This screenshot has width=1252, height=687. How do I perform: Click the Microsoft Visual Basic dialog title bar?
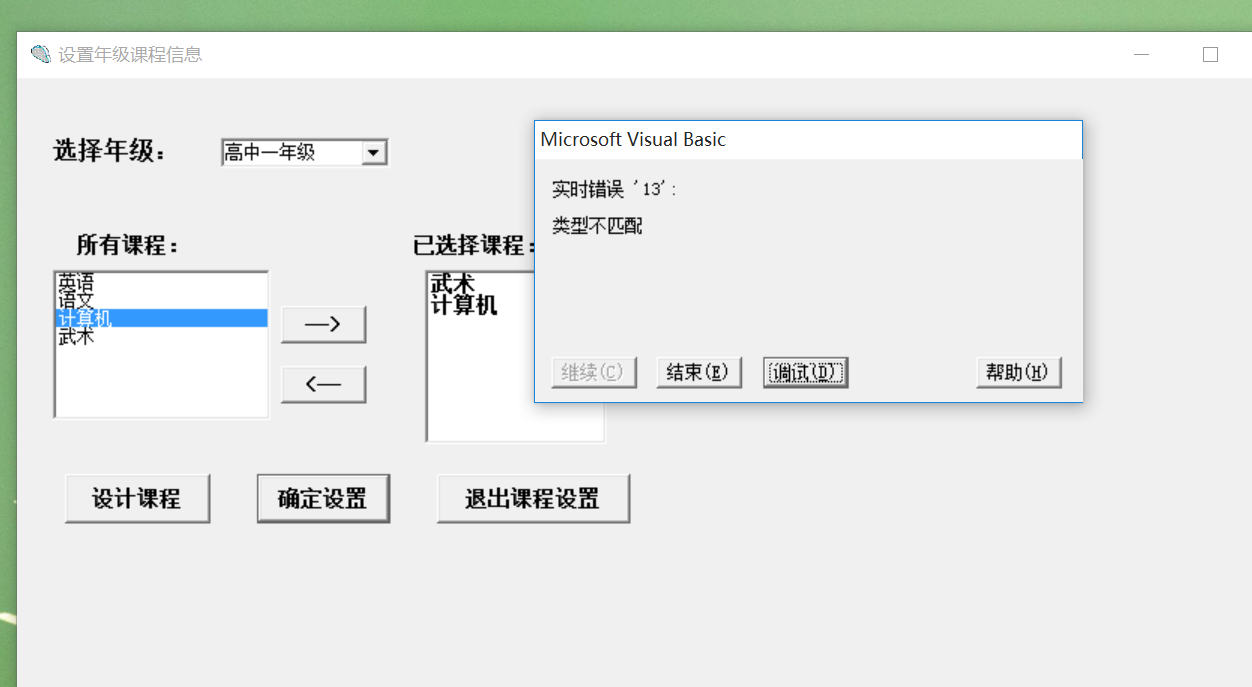click(808, 140)
